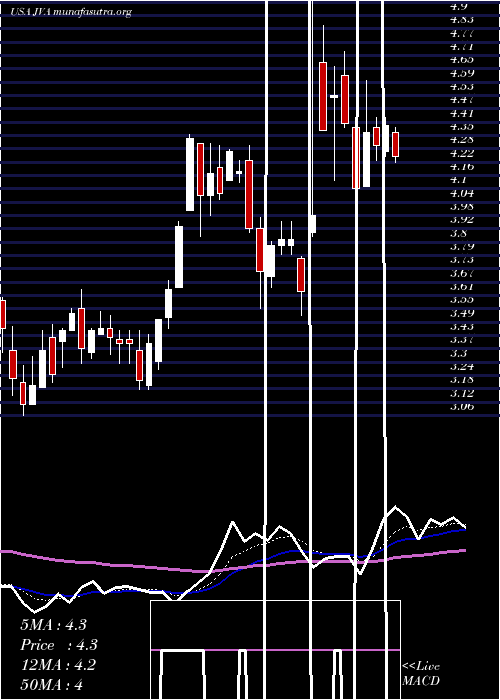The width and height of the screenshot is (500, 700).
Task: Click the 3.49 price axis label
Action: pyautogui.click(x=462, y=313)
